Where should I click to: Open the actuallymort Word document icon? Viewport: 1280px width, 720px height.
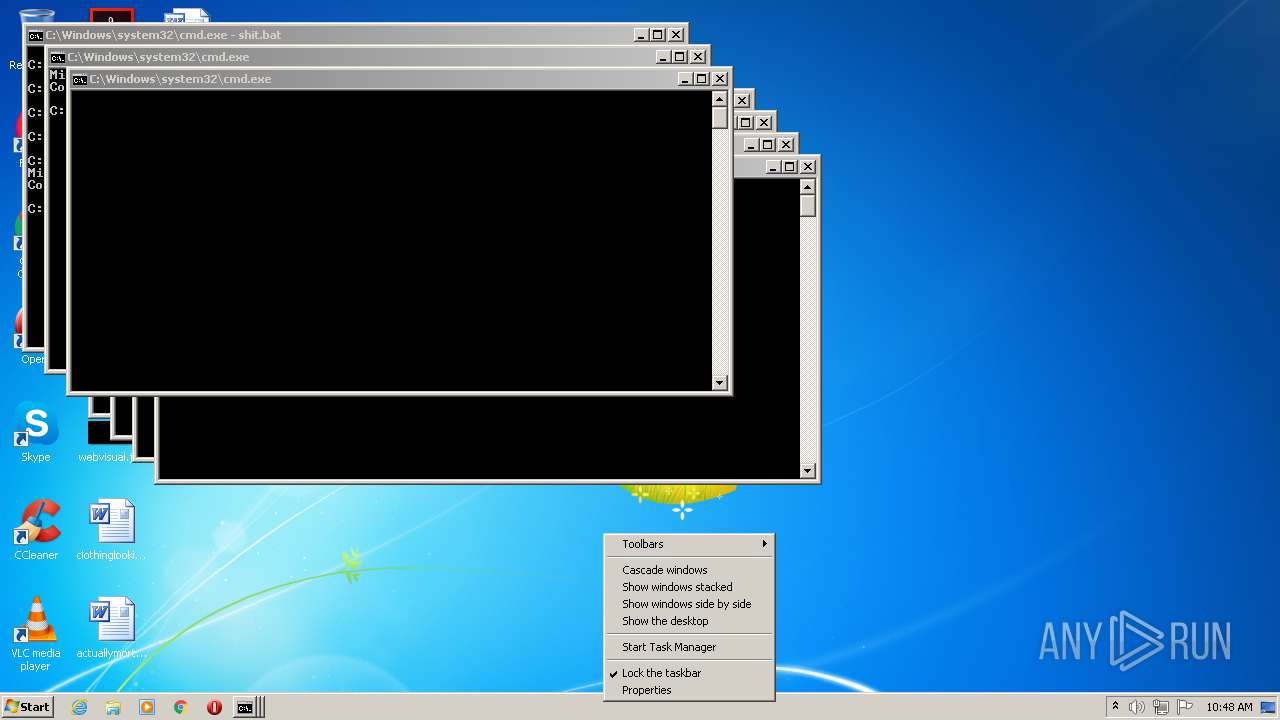[x=111, y=629]
